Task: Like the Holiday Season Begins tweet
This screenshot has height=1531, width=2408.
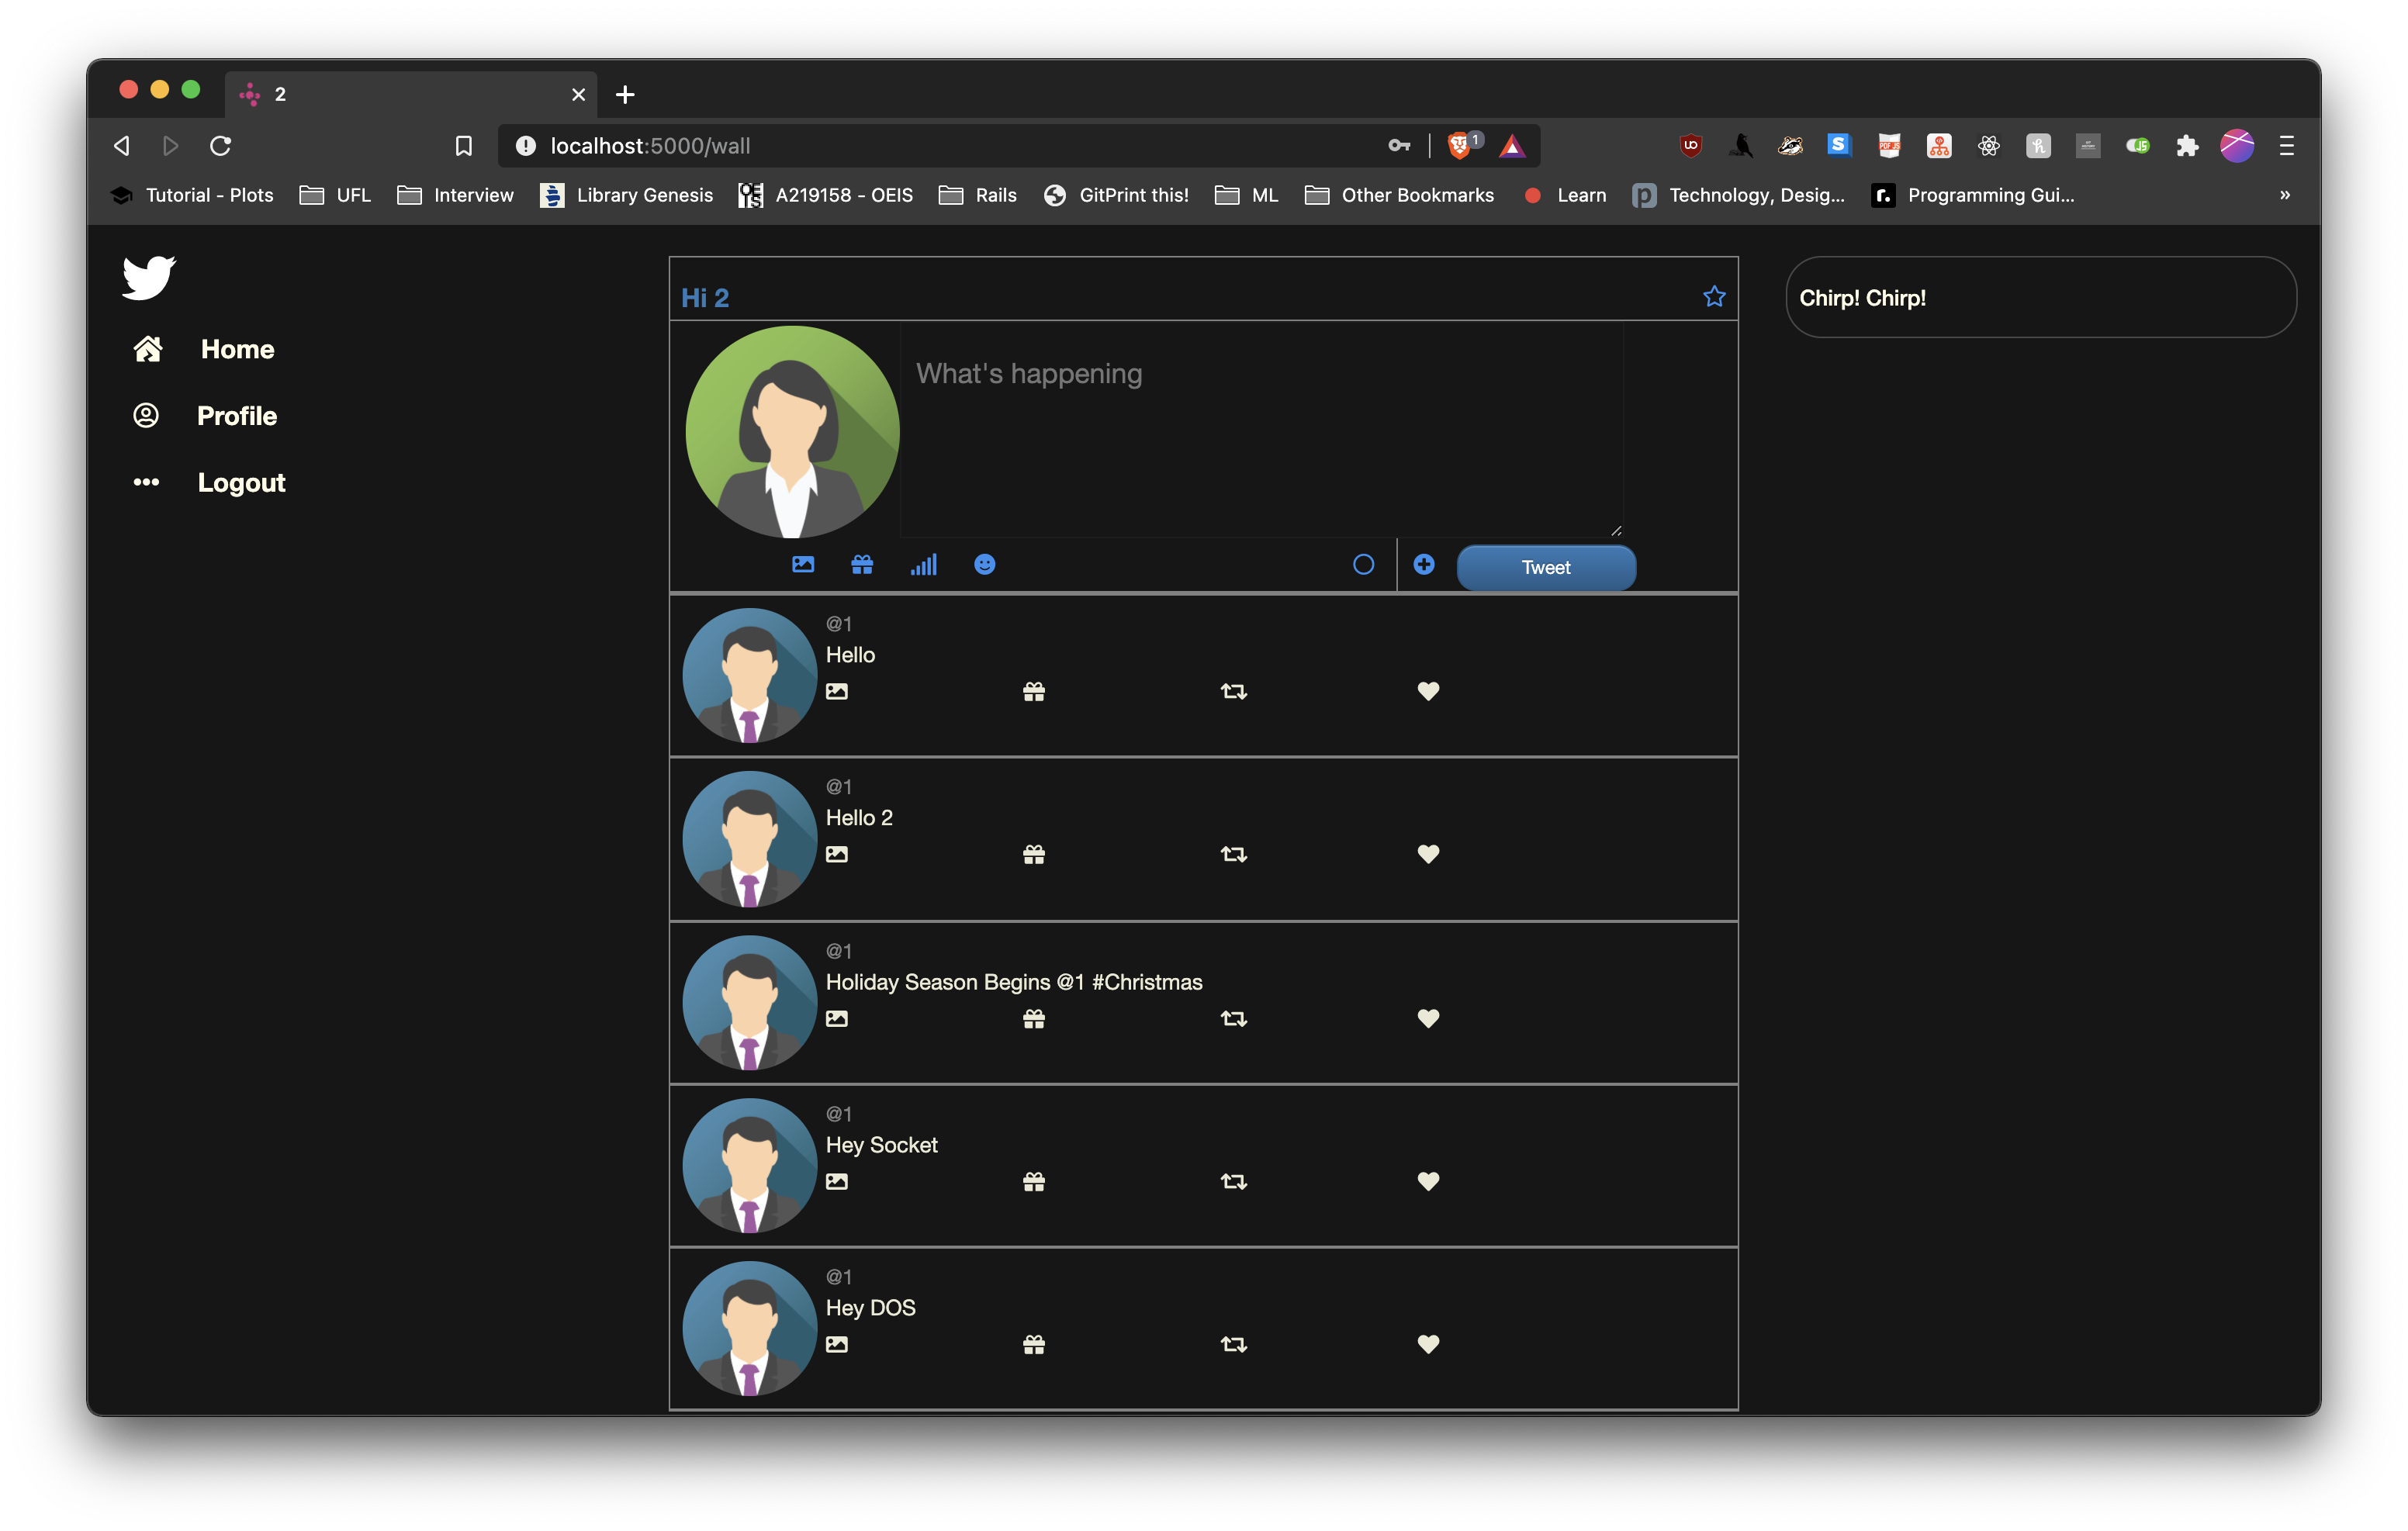Action: pyautogui.click(x=1428, y=1019)
